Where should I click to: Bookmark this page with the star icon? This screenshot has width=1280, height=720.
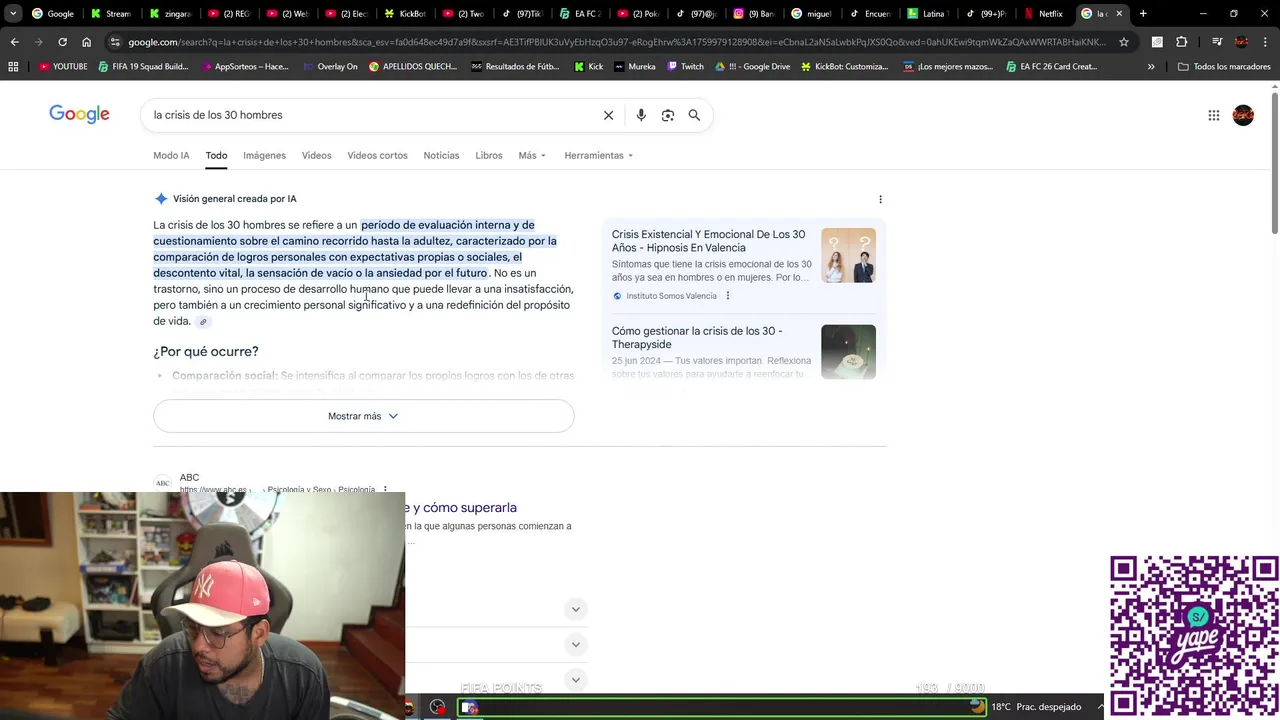(1124, 42)
